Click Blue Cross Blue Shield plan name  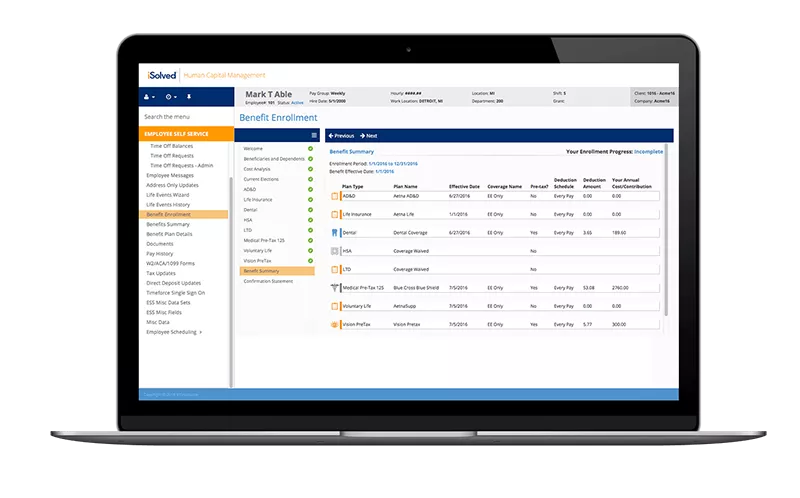[416, 288]
